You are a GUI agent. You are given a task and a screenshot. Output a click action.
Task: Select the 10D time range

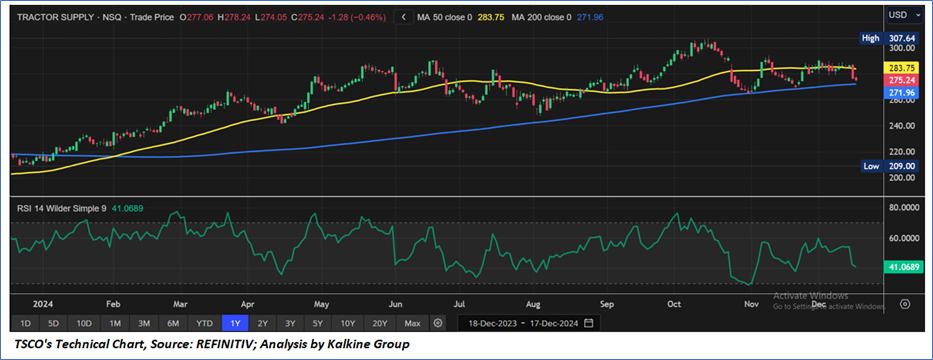84,323
